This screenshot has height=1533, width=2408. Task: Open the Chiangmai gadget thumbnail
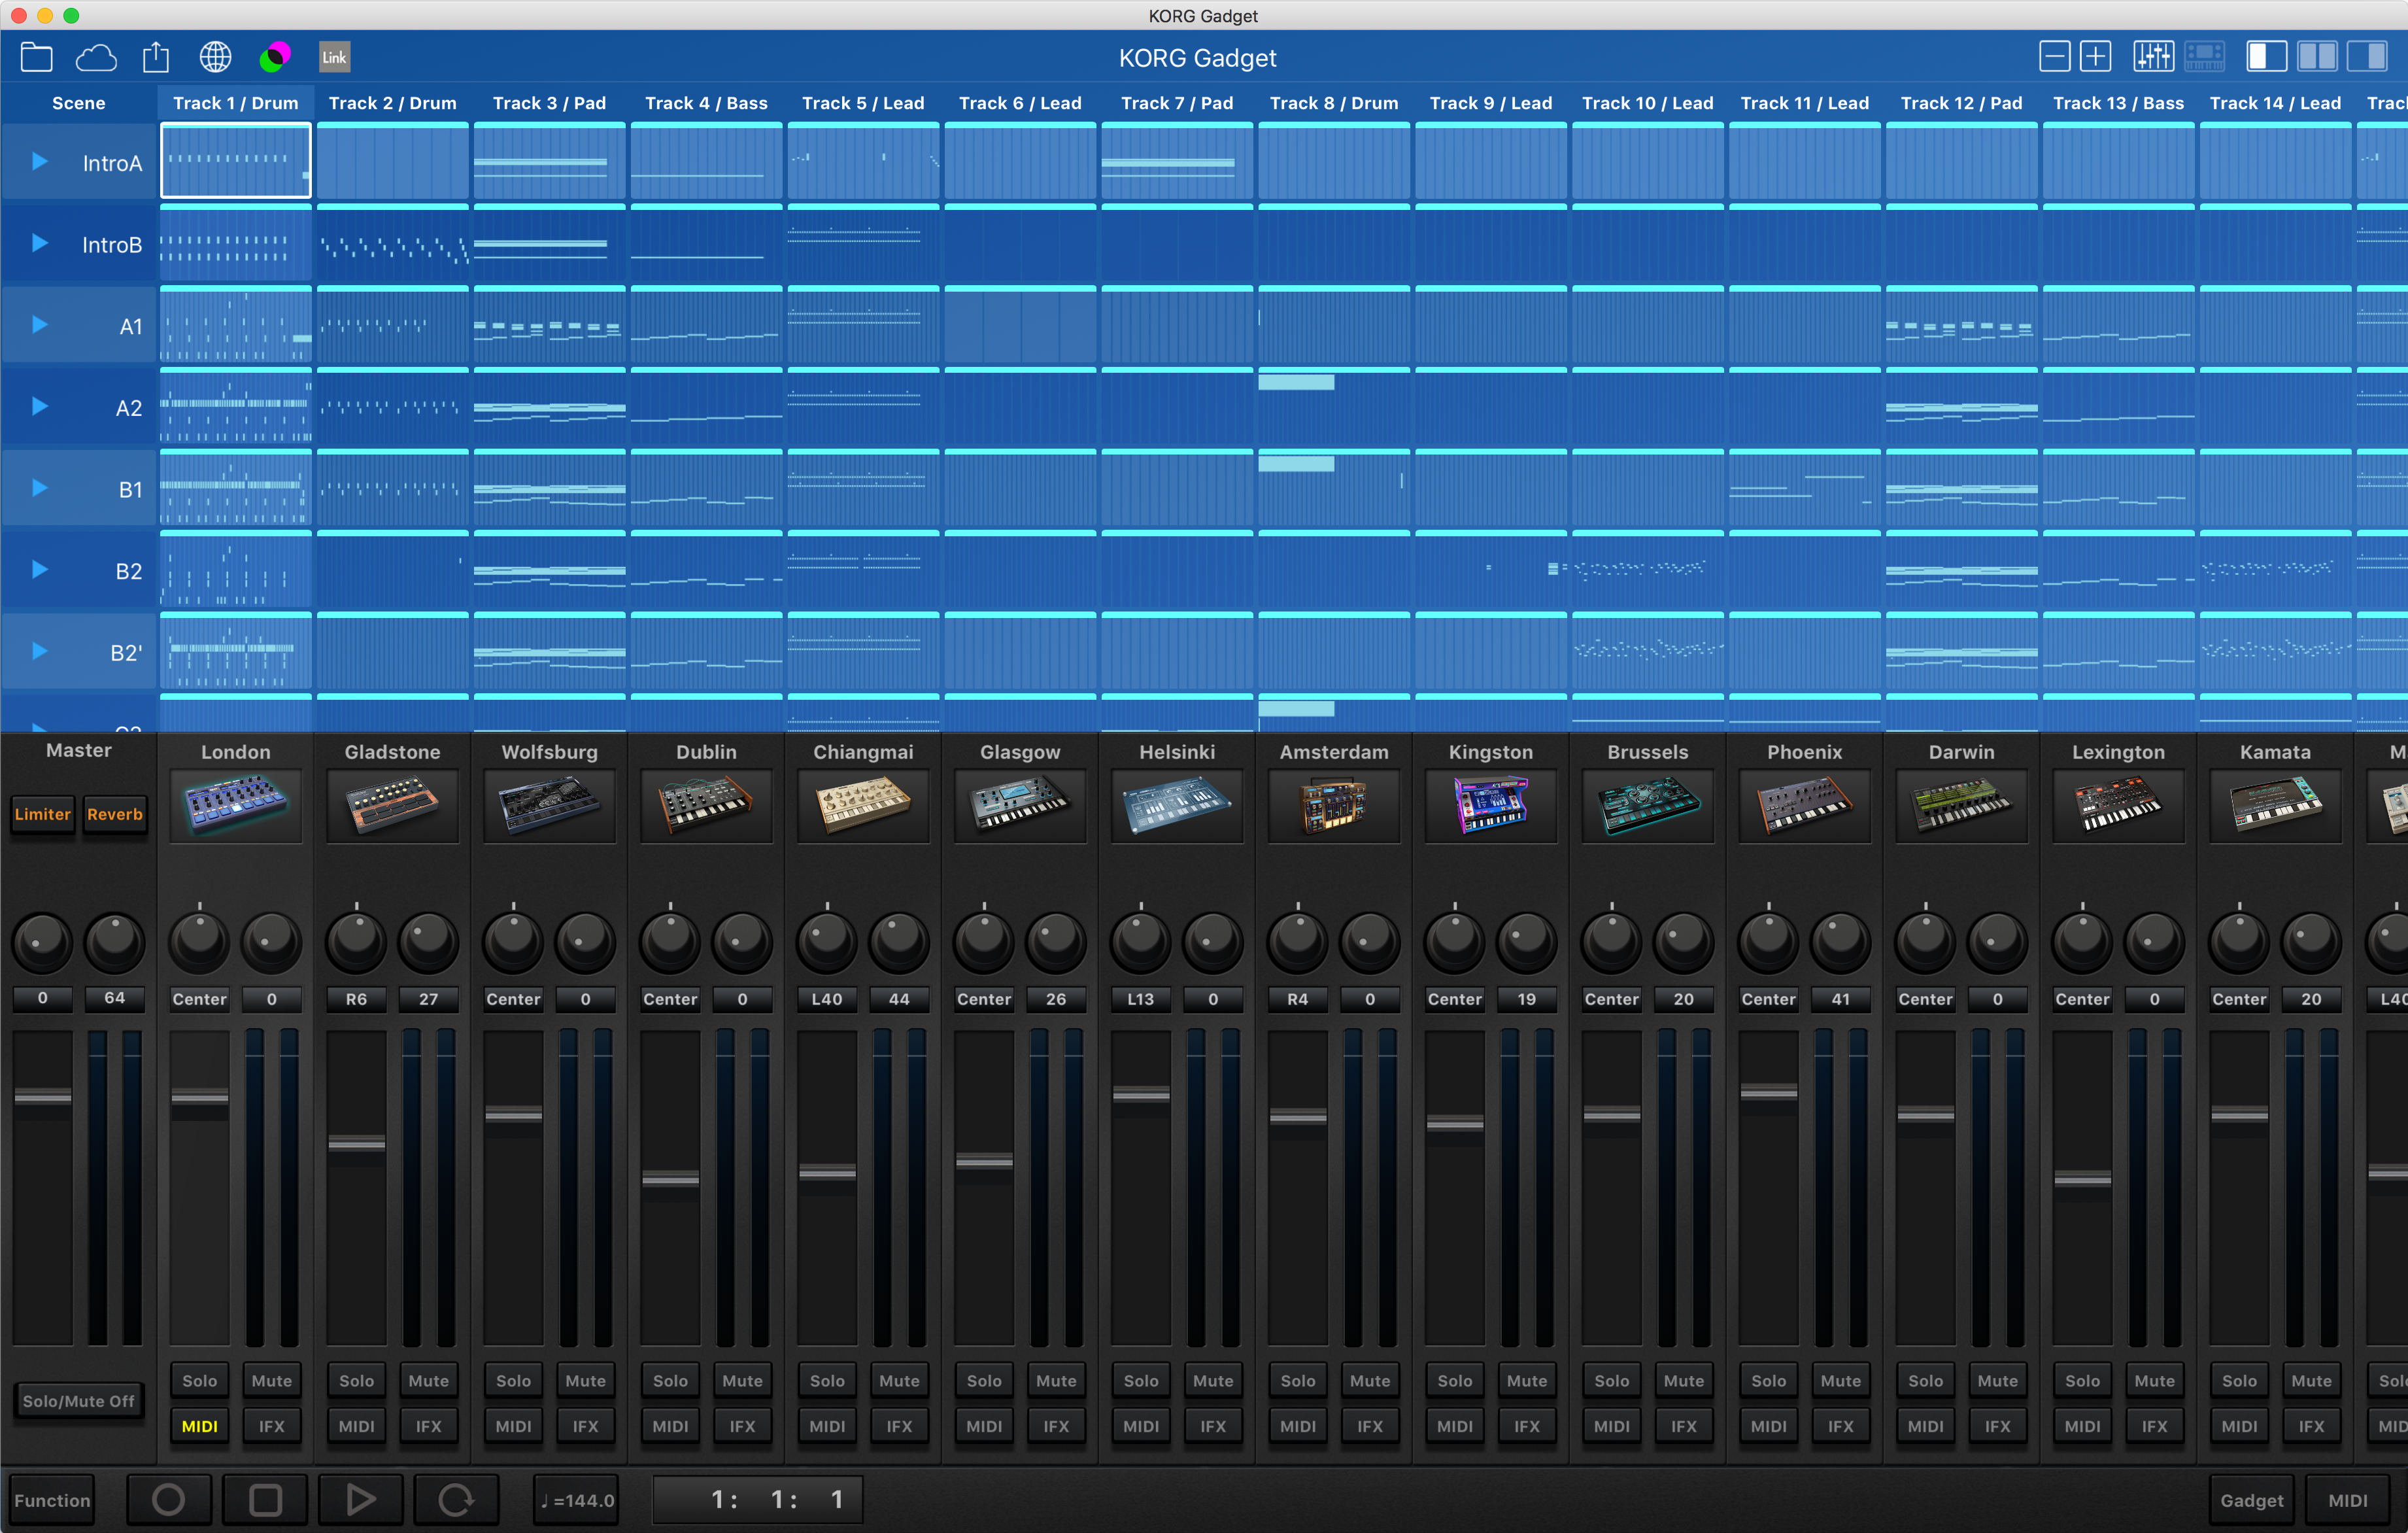(x=864, y=806)
